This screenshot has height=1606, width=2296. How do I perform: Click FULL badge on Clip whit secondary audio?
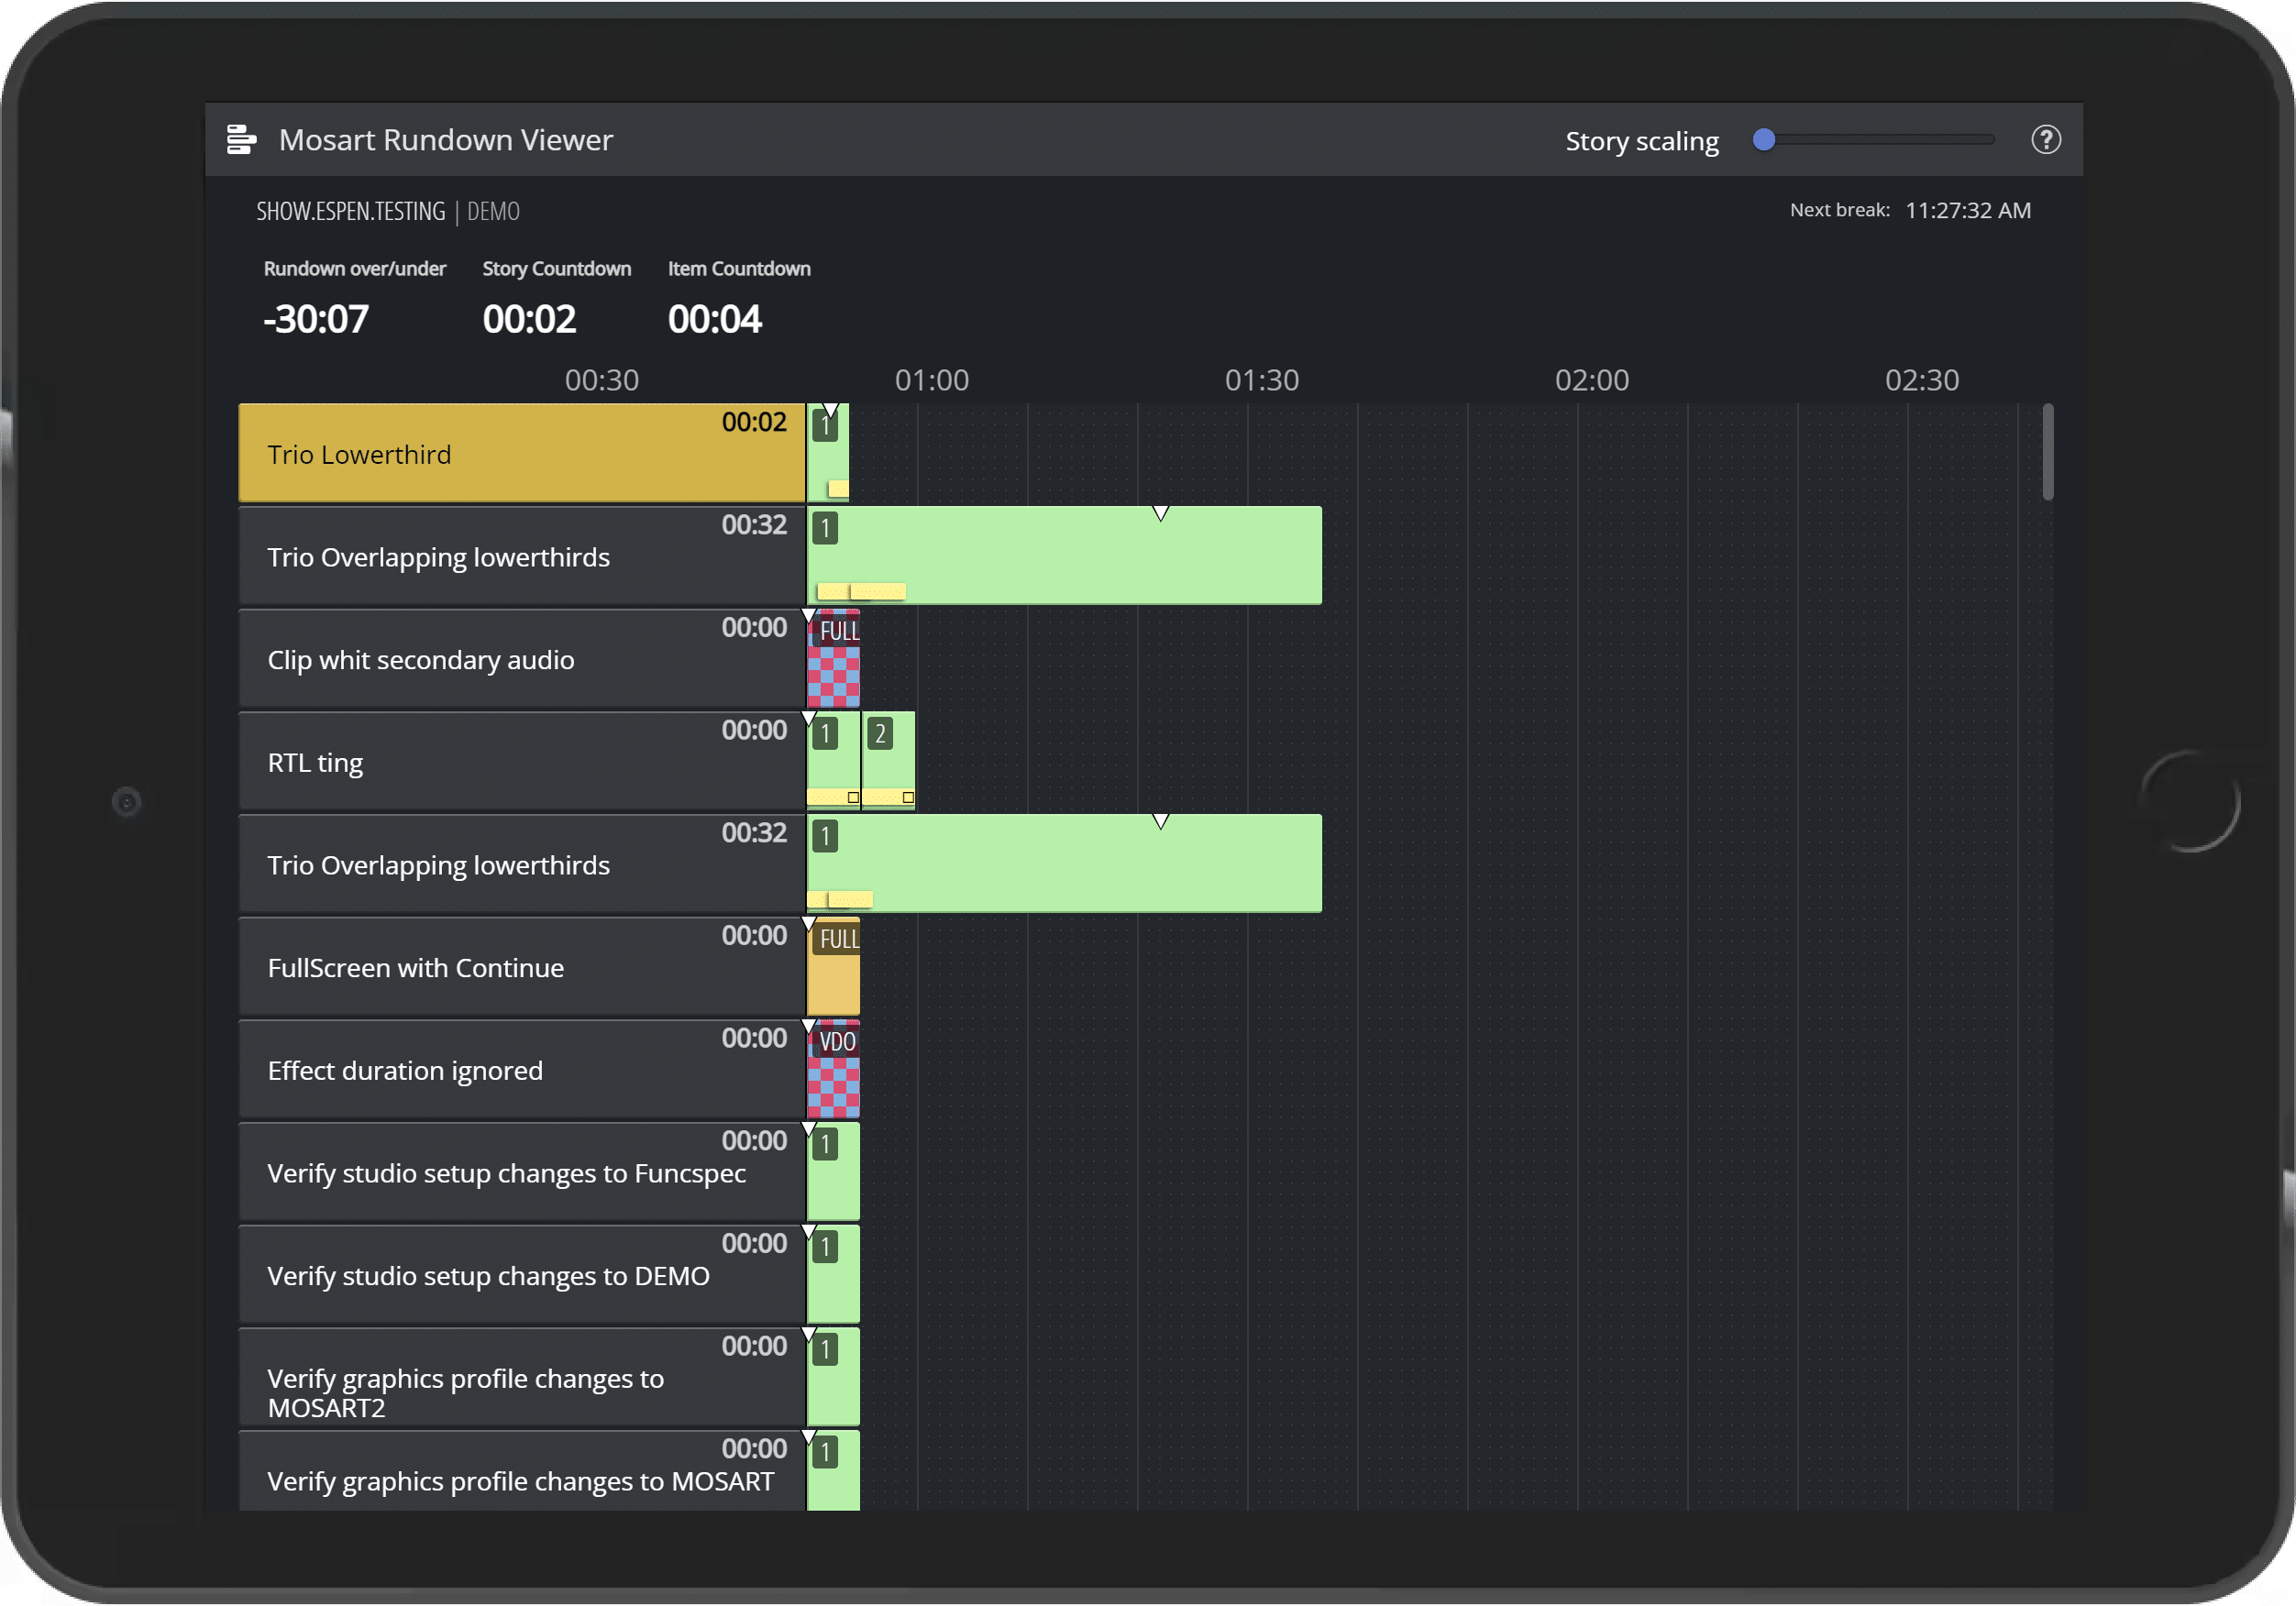coord(838,631)
